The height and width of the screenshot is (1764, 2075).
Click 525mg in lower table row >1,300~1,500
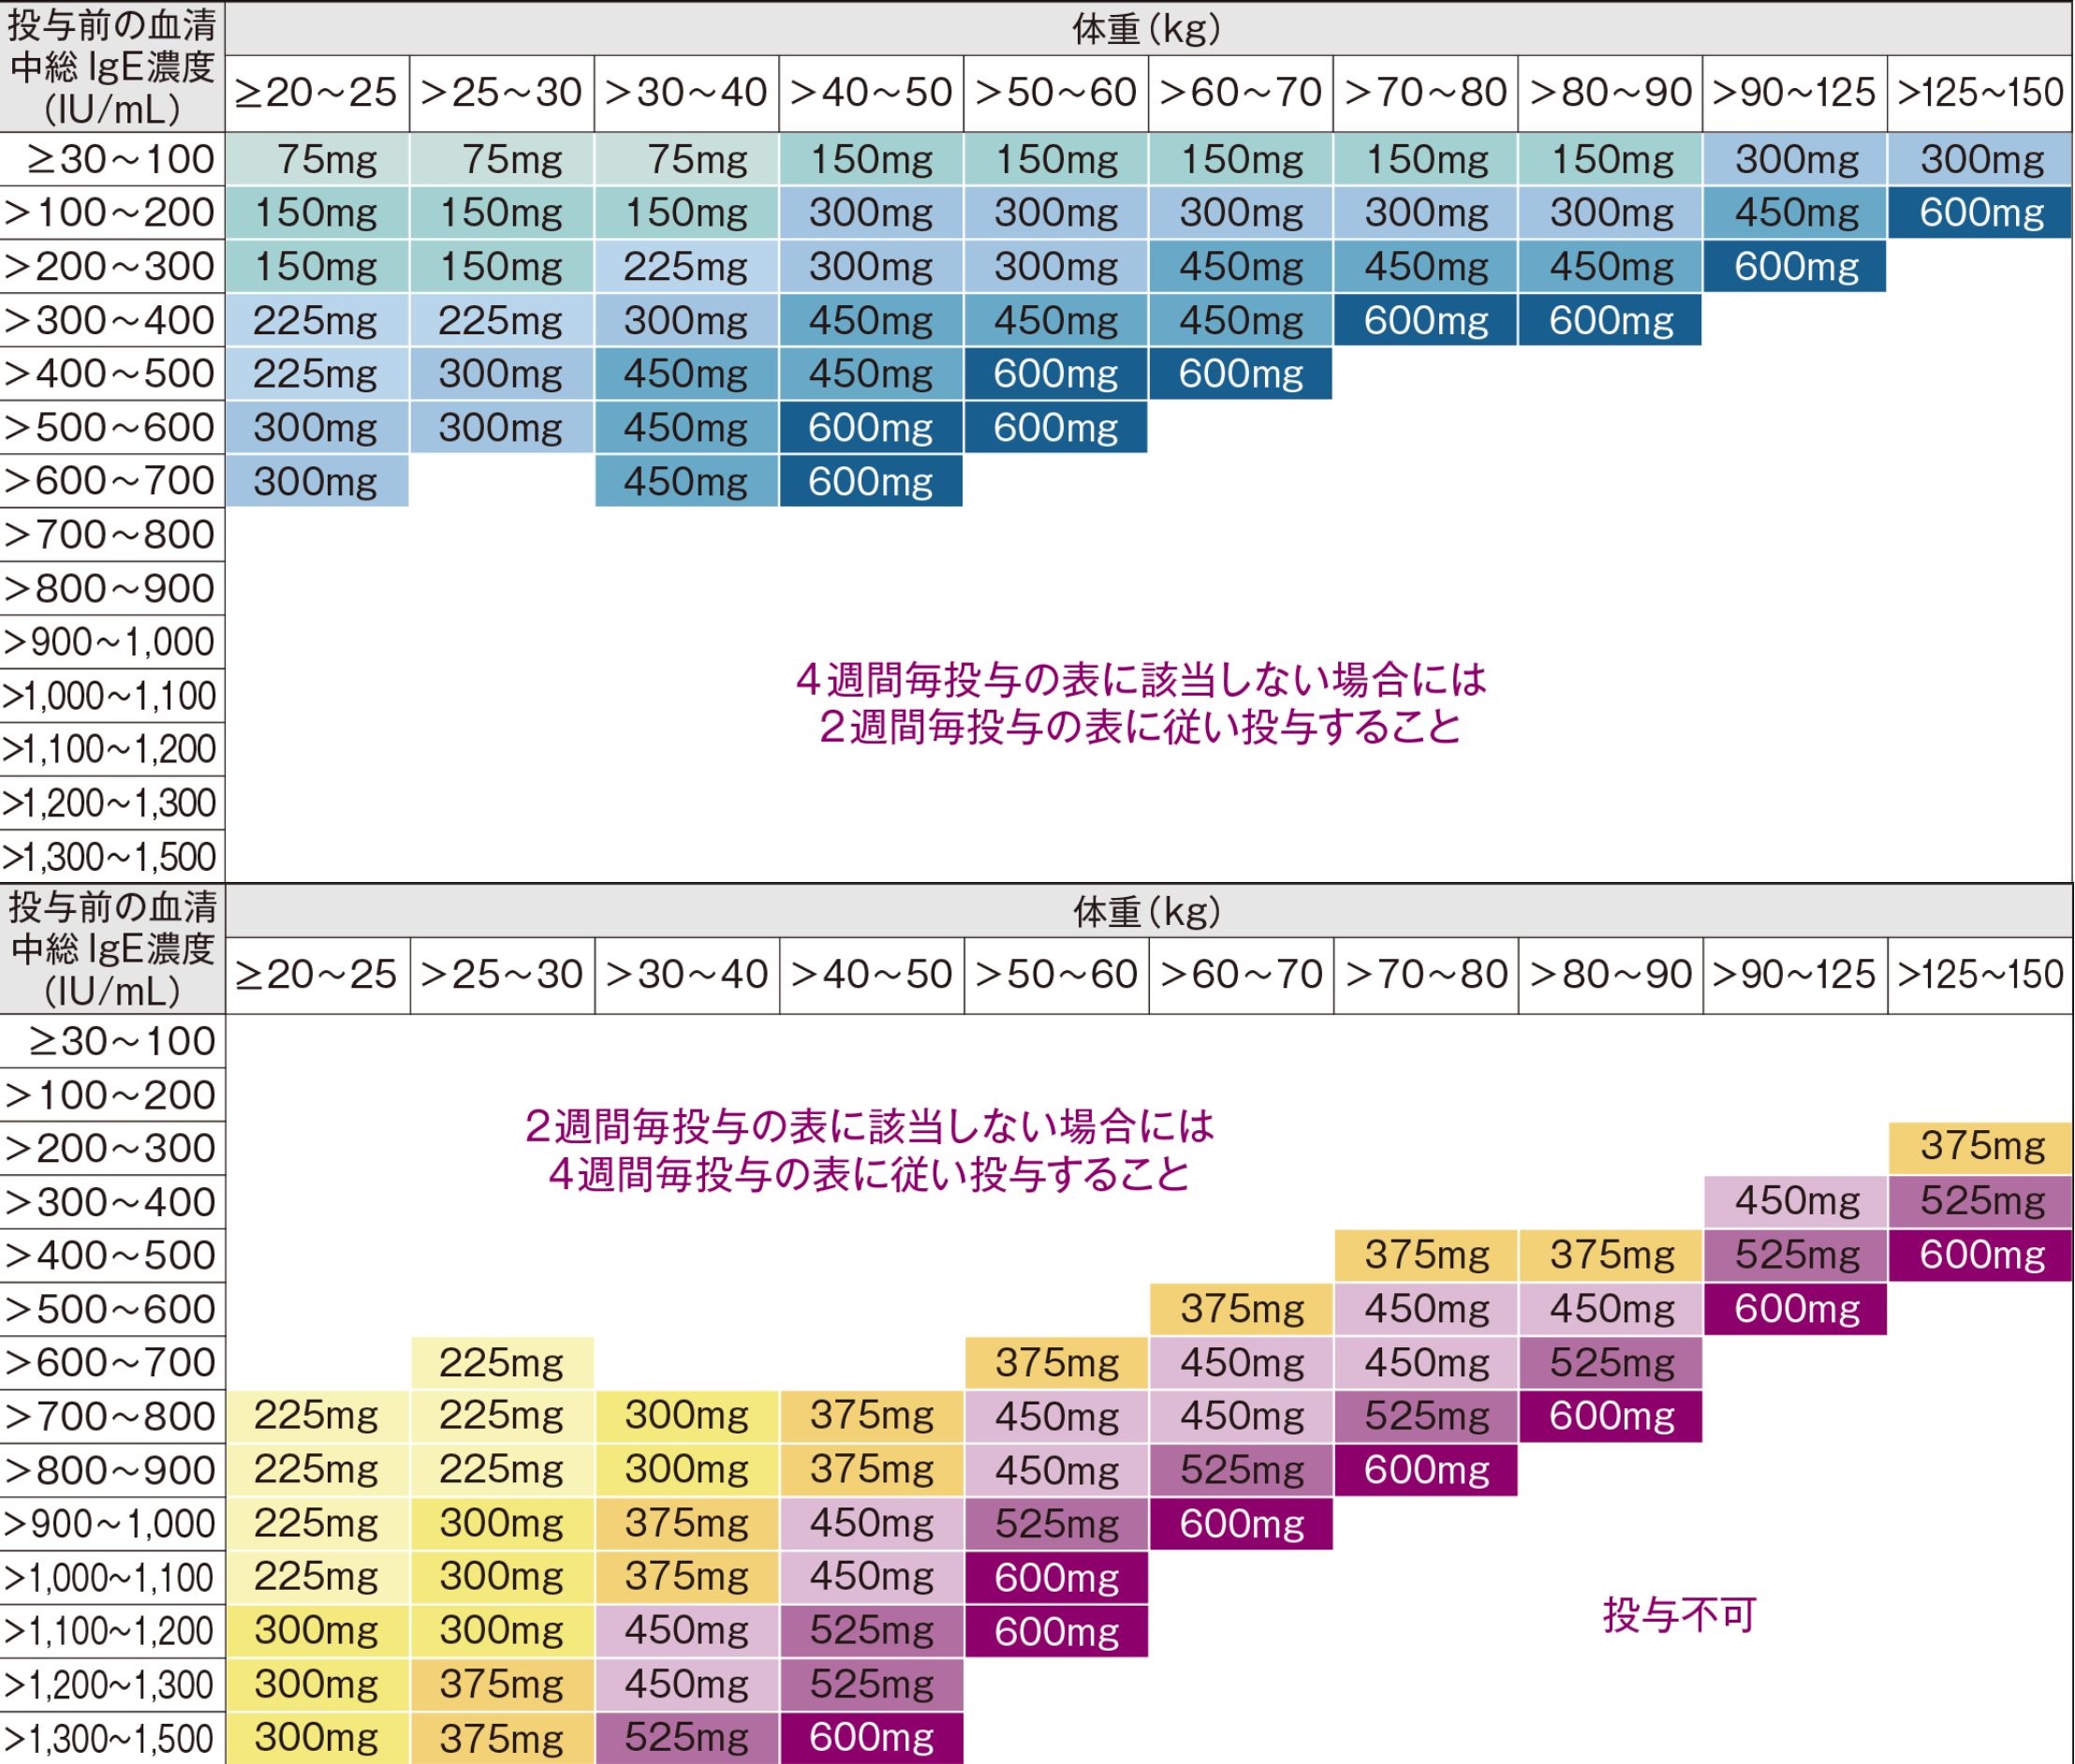click(x=686, y=1739)
